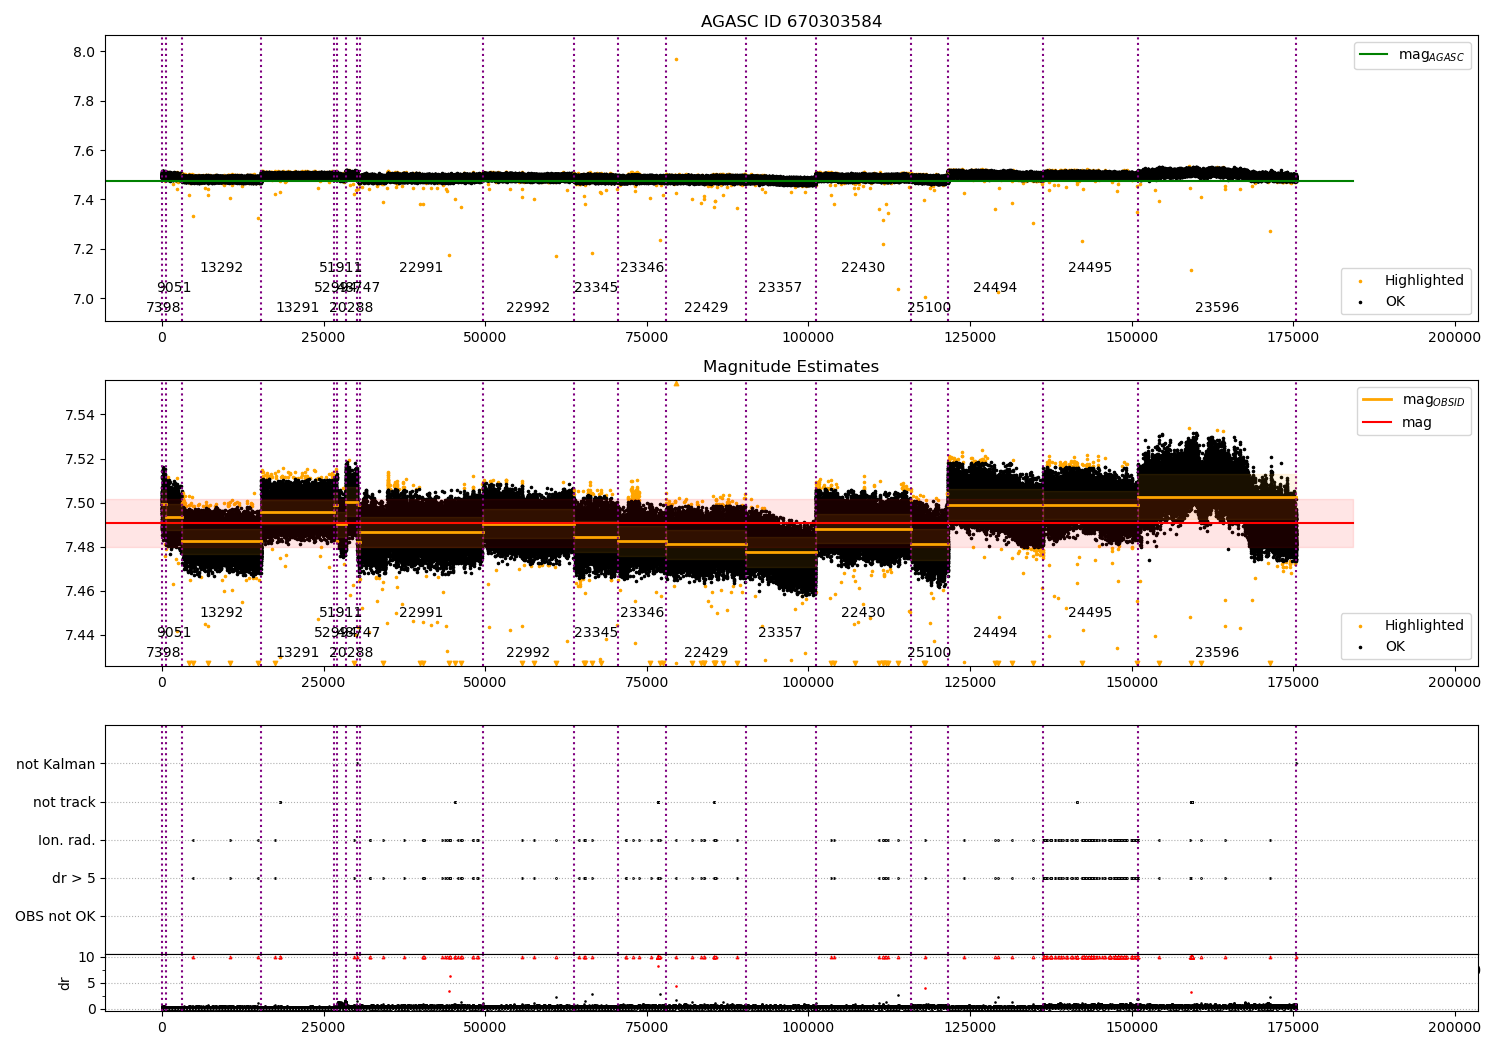Screen dimensions: 1500x1050
Task: Click the 7.8 y-axis tick label
Action: (x=84, y=102)
